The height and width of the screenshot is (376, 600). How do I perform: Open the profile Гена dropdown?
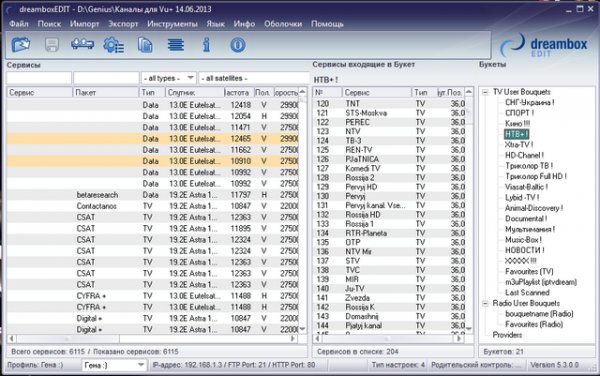point(114,365)
